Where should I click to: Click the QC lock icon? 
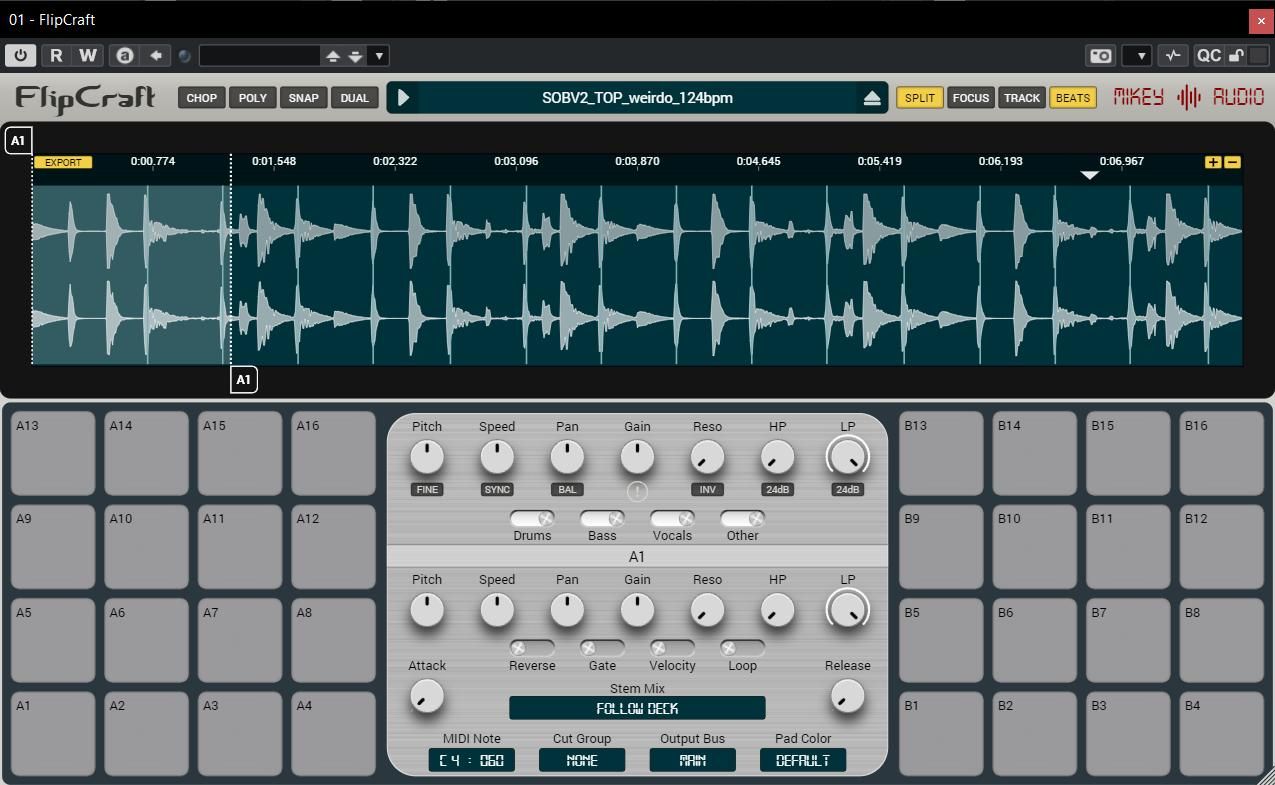[x=1236, y=56]
